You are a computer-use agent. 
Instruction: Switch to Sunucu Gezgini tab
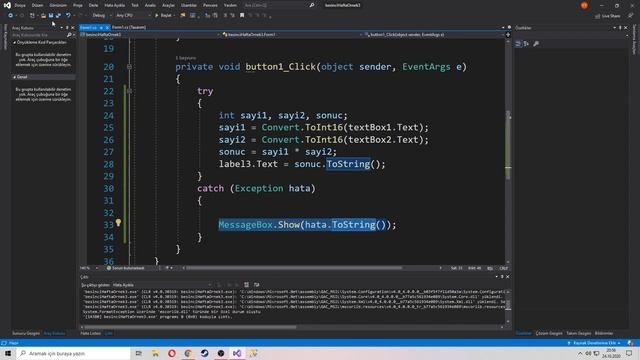(x=26, y=333)
